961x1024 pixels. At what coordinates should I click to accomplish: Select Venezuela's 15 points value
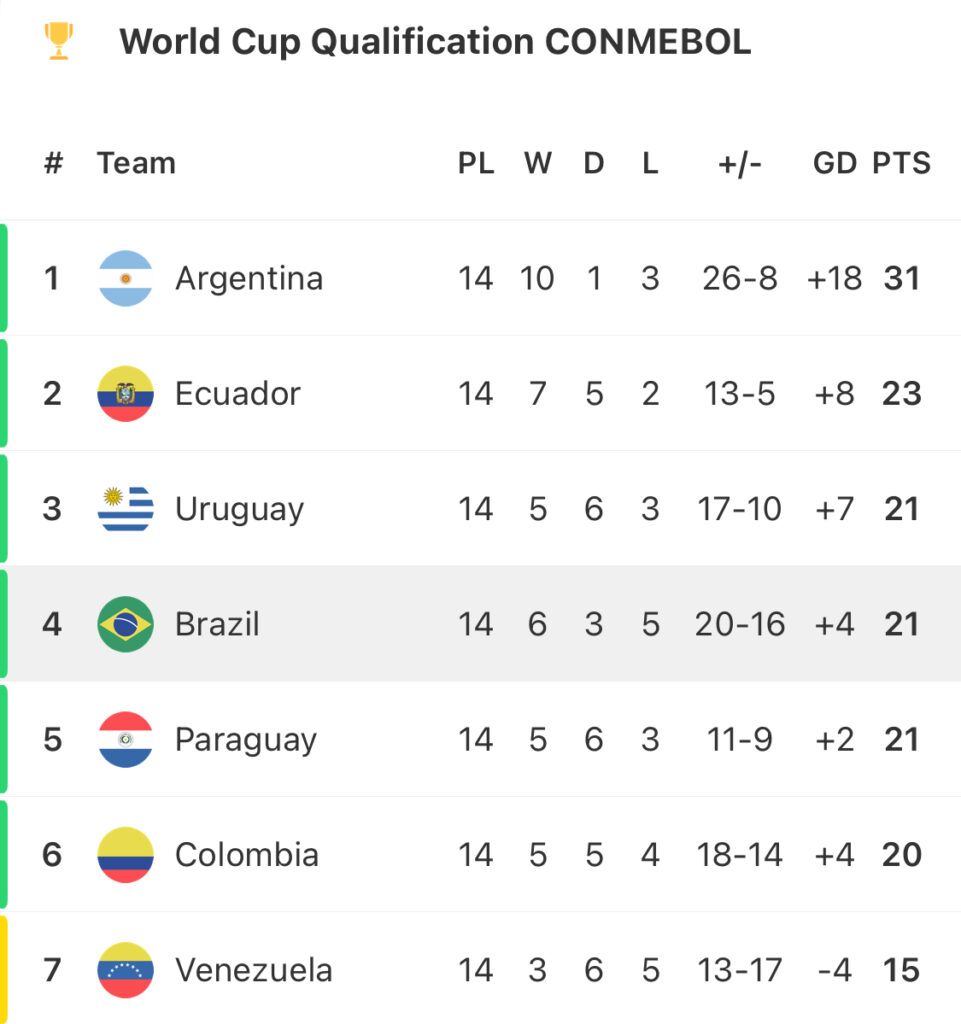click(902, 970)
